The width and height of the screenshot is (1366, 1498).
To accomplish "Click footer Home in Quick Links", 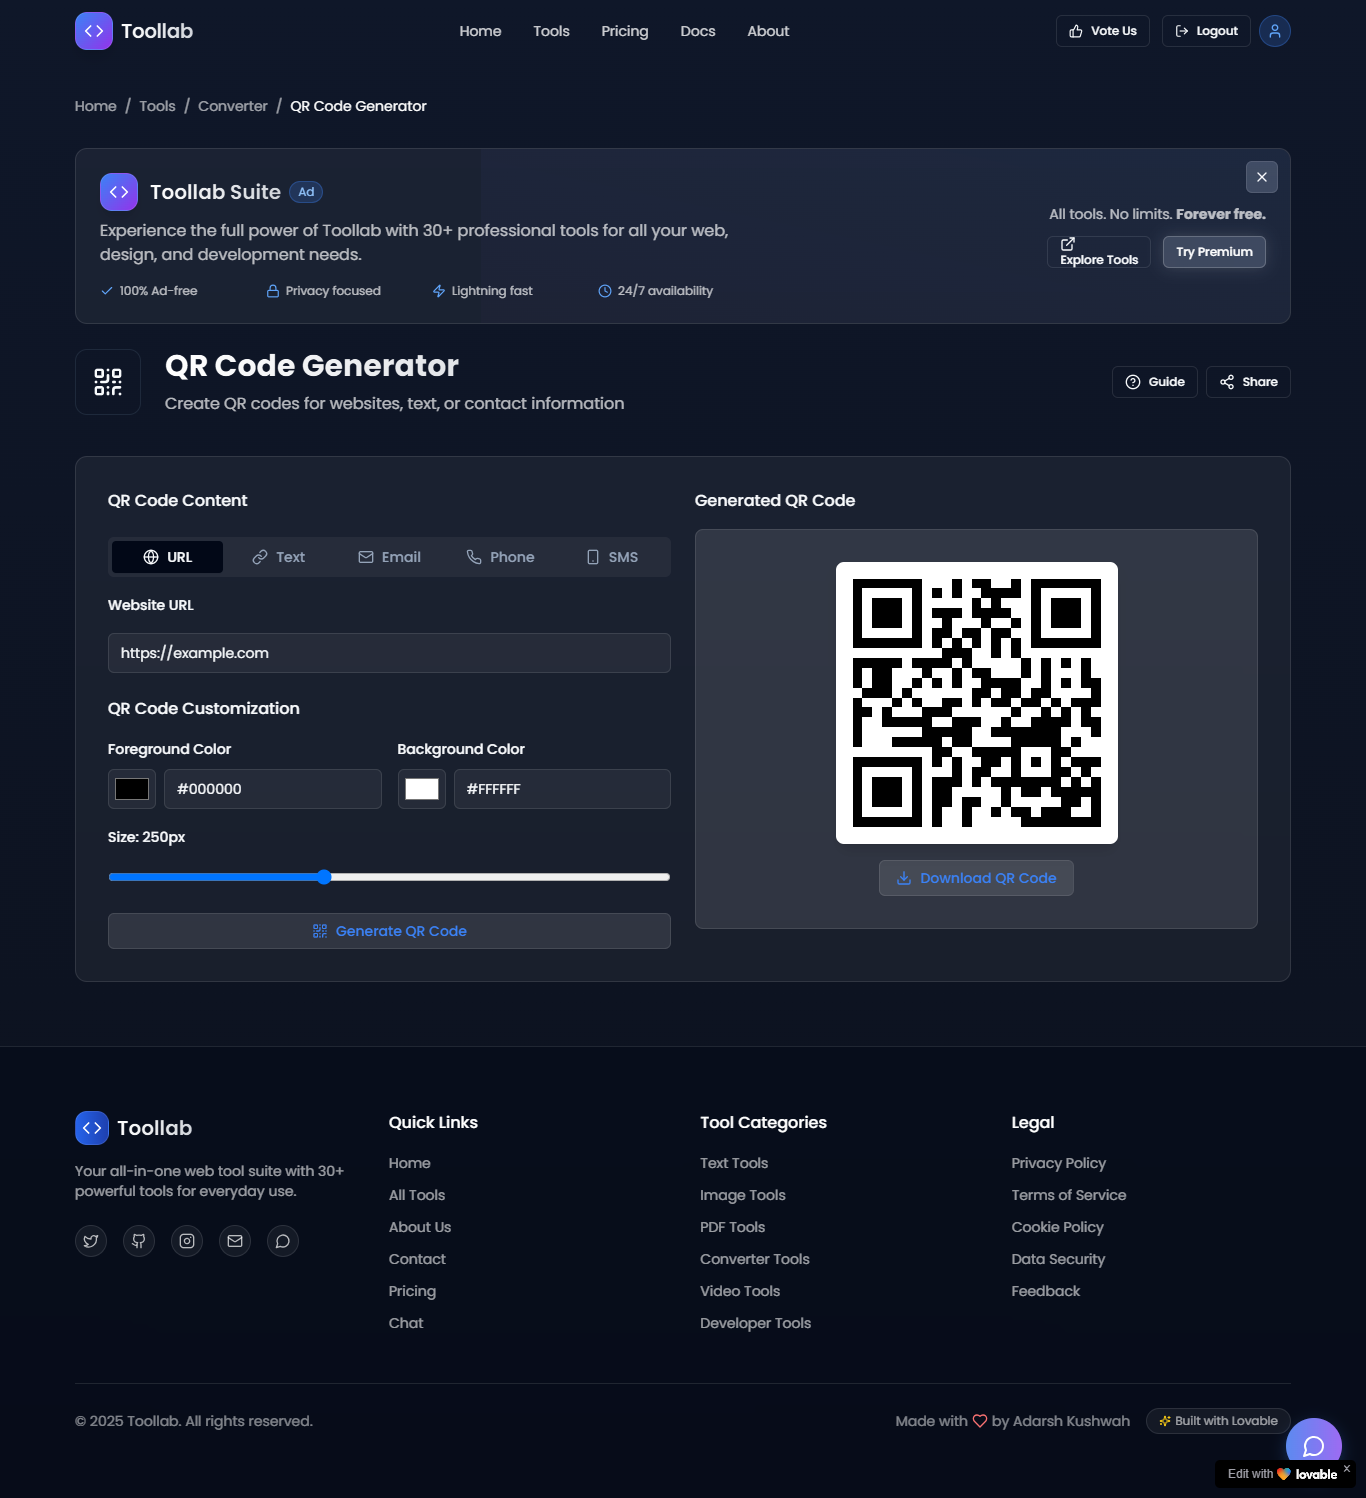I will coord(409,1163).
